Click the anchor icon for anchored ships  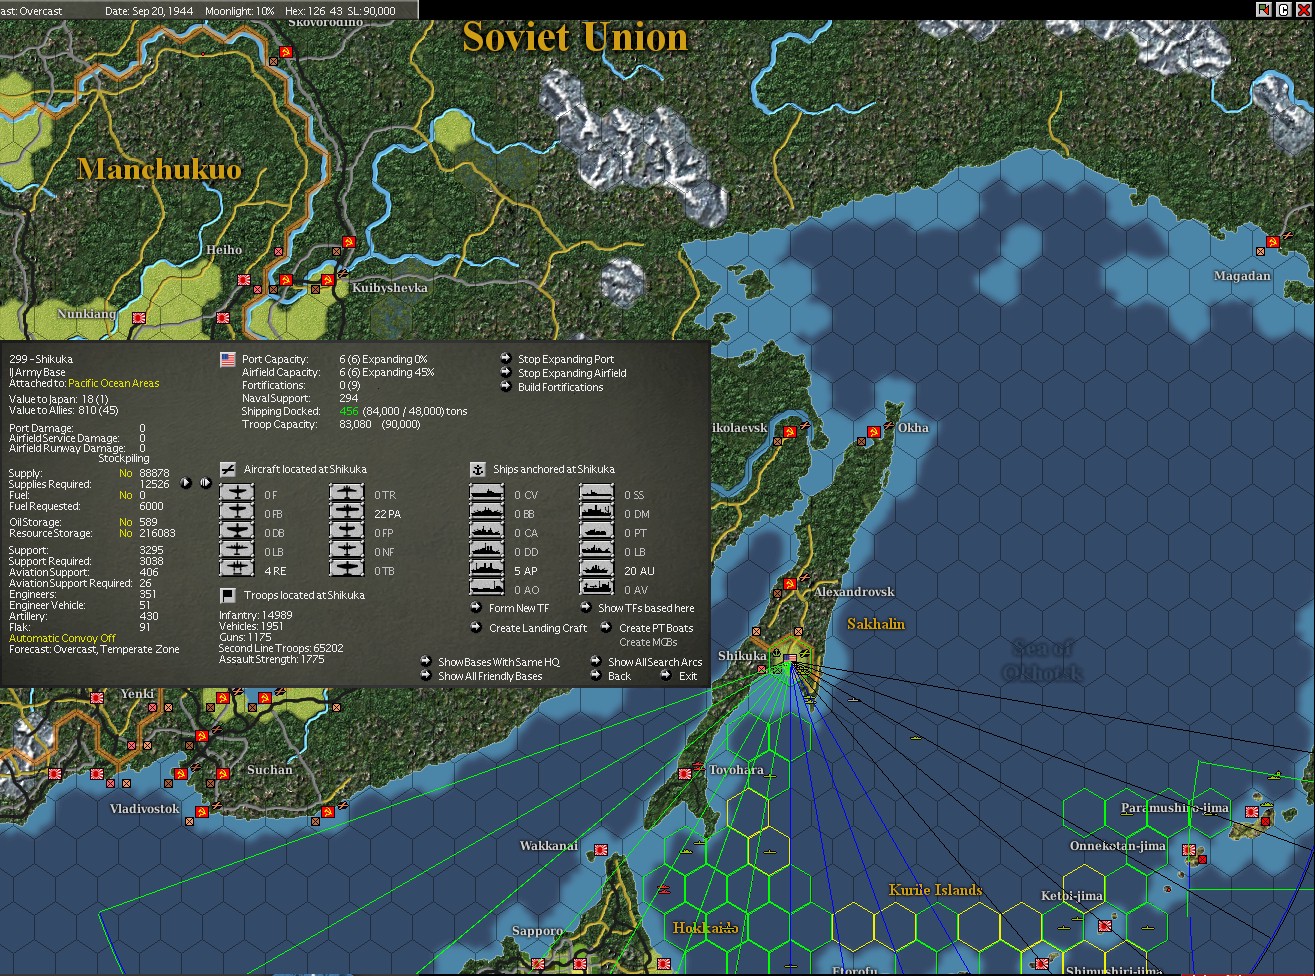point(477,469)
